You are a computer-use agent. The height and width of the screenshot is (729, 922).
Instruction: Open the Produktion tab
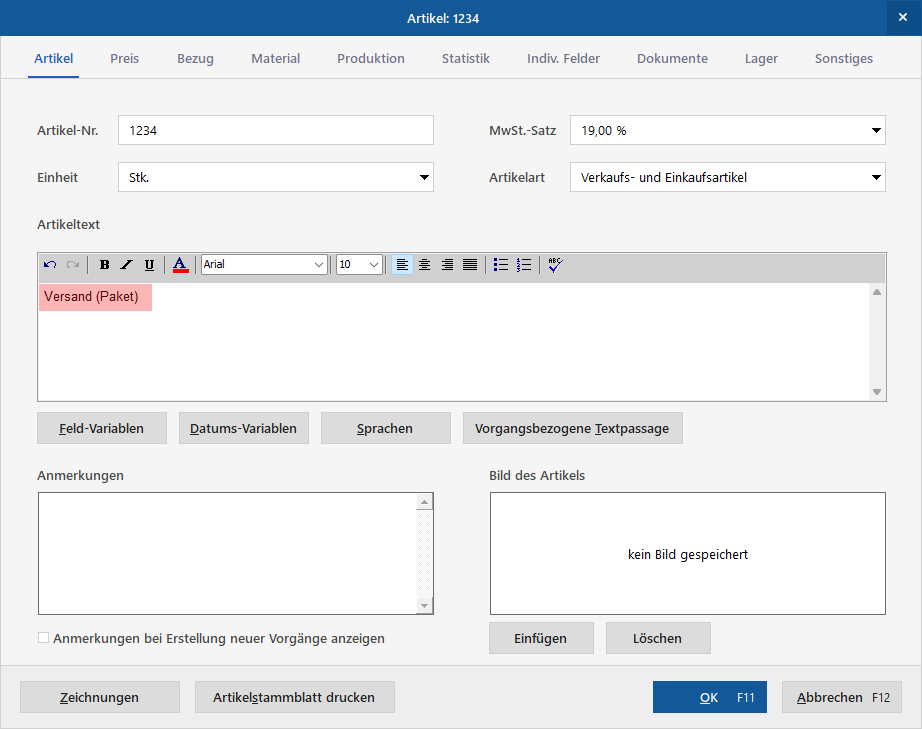(x=371, y=59)
